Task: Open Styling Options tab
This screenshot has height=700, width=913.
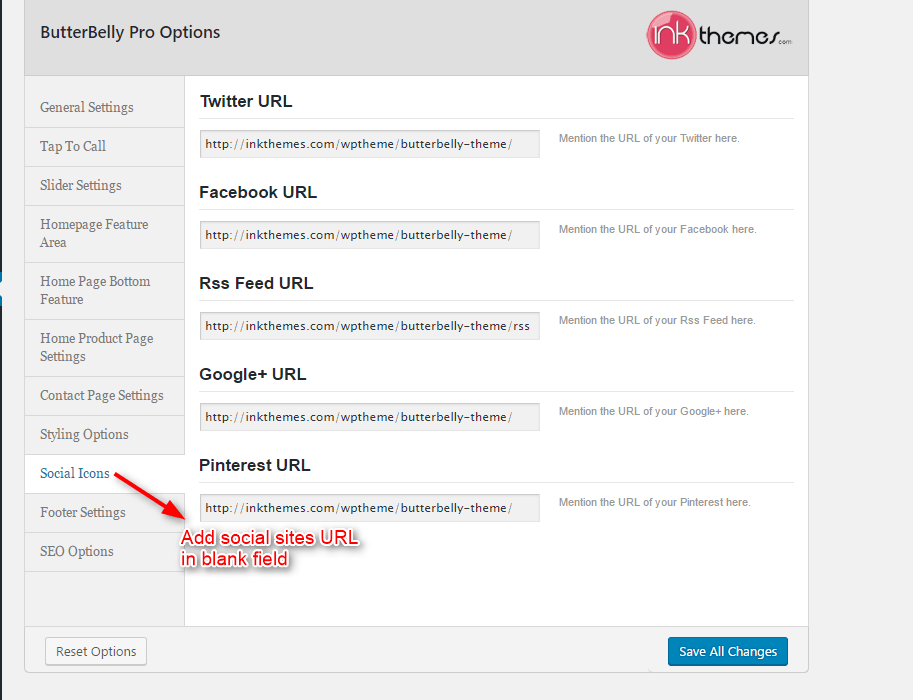Action: pyautogui.click(x=104, y=435)
